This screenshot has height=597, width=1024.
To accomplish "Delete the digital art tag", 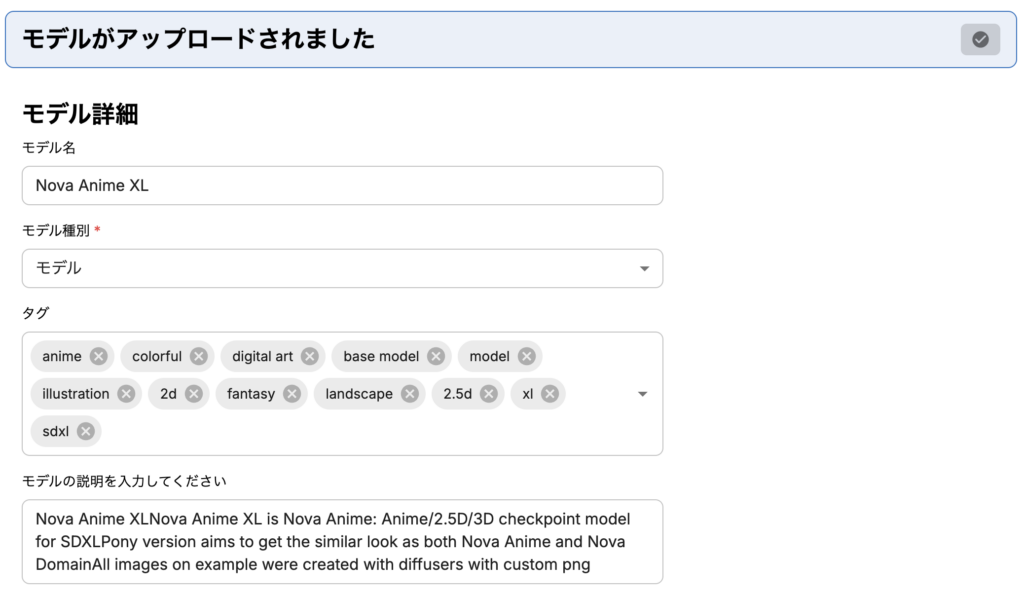I will [309, 356].
